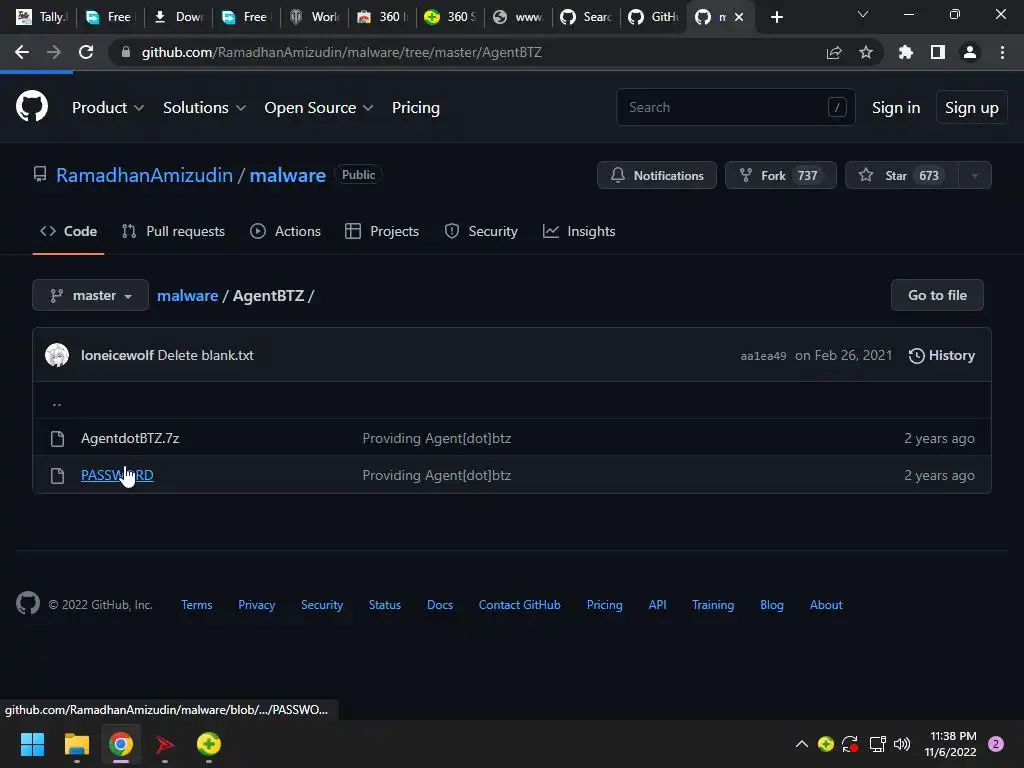This screenshot has width=1024, height=768.
Task: Click the red arrow app in taskbar
Action: [165, 744]
